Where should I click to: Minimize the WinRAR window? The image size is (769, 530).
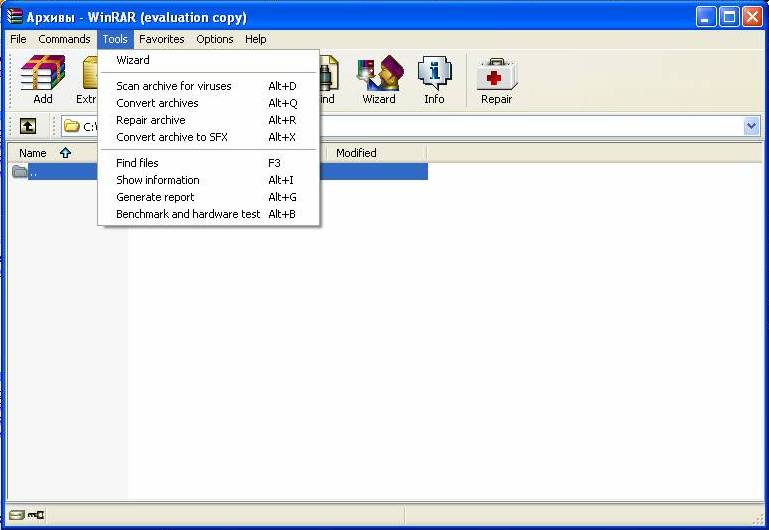click(706, 17)
